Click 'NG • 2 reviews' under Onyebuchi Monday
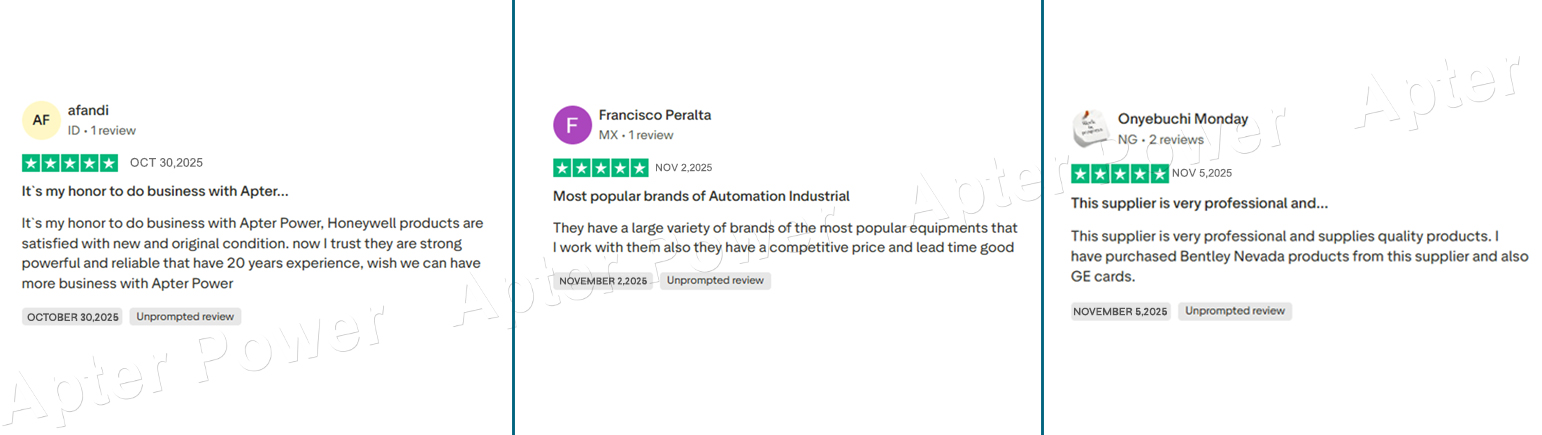Image resolution: width=1542 pixels, height=435 pixels. coord(1160,140)
